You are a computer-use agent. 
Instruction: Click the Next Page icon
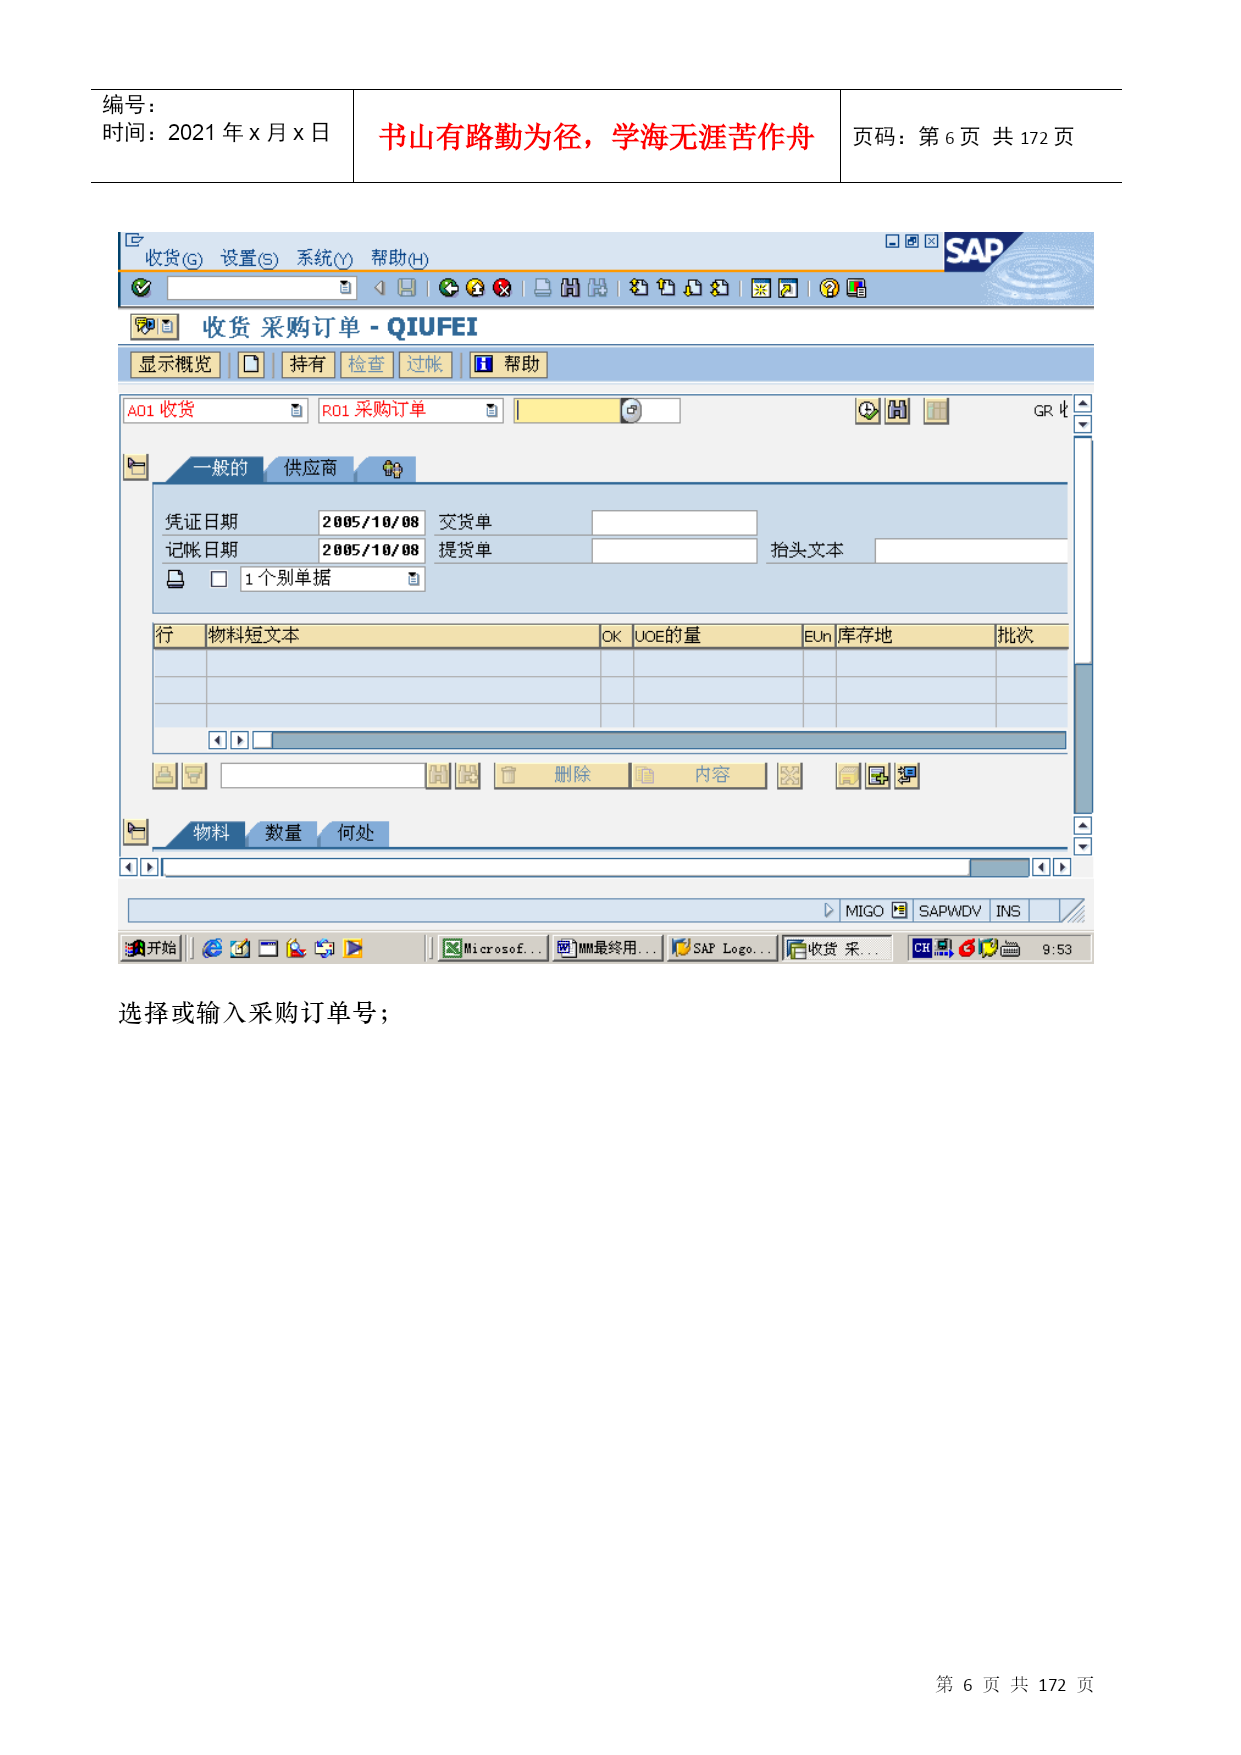click(693, 288)
